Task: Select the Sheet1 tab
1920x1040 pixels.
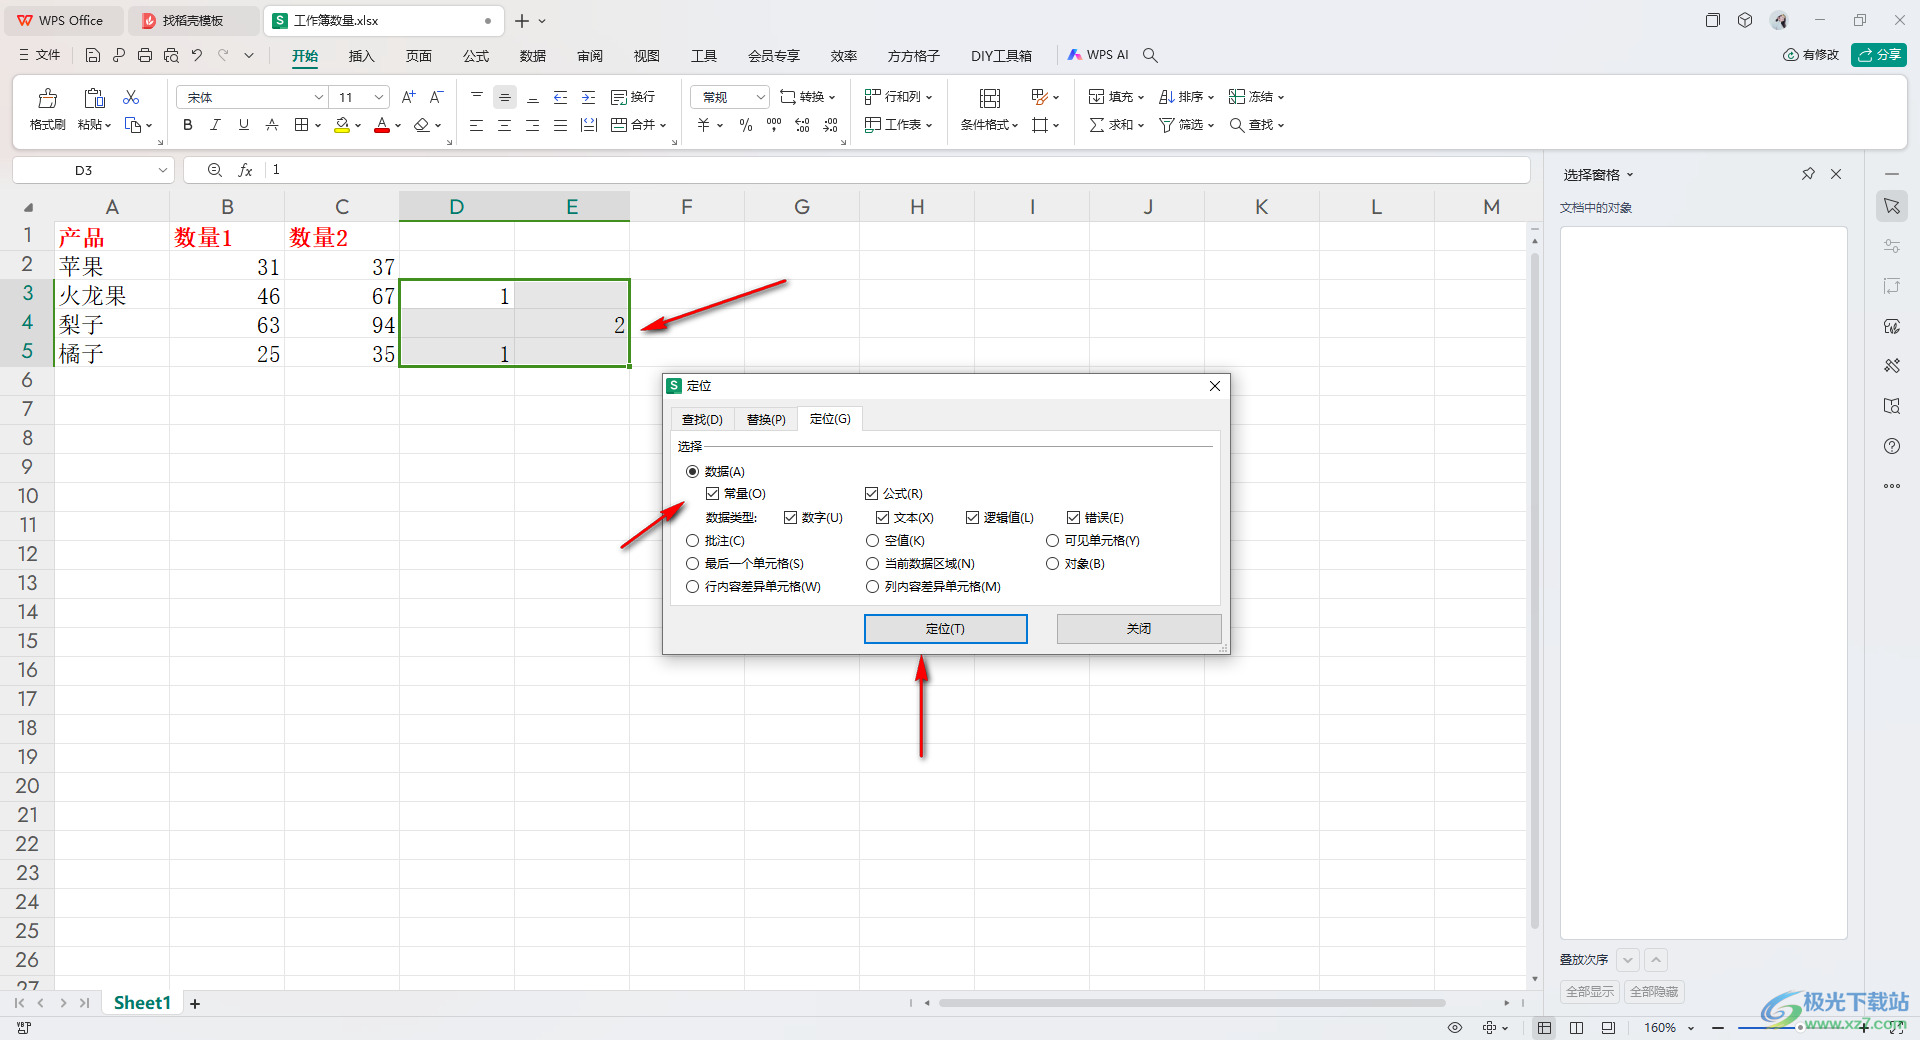Action: click(142, 1003)
